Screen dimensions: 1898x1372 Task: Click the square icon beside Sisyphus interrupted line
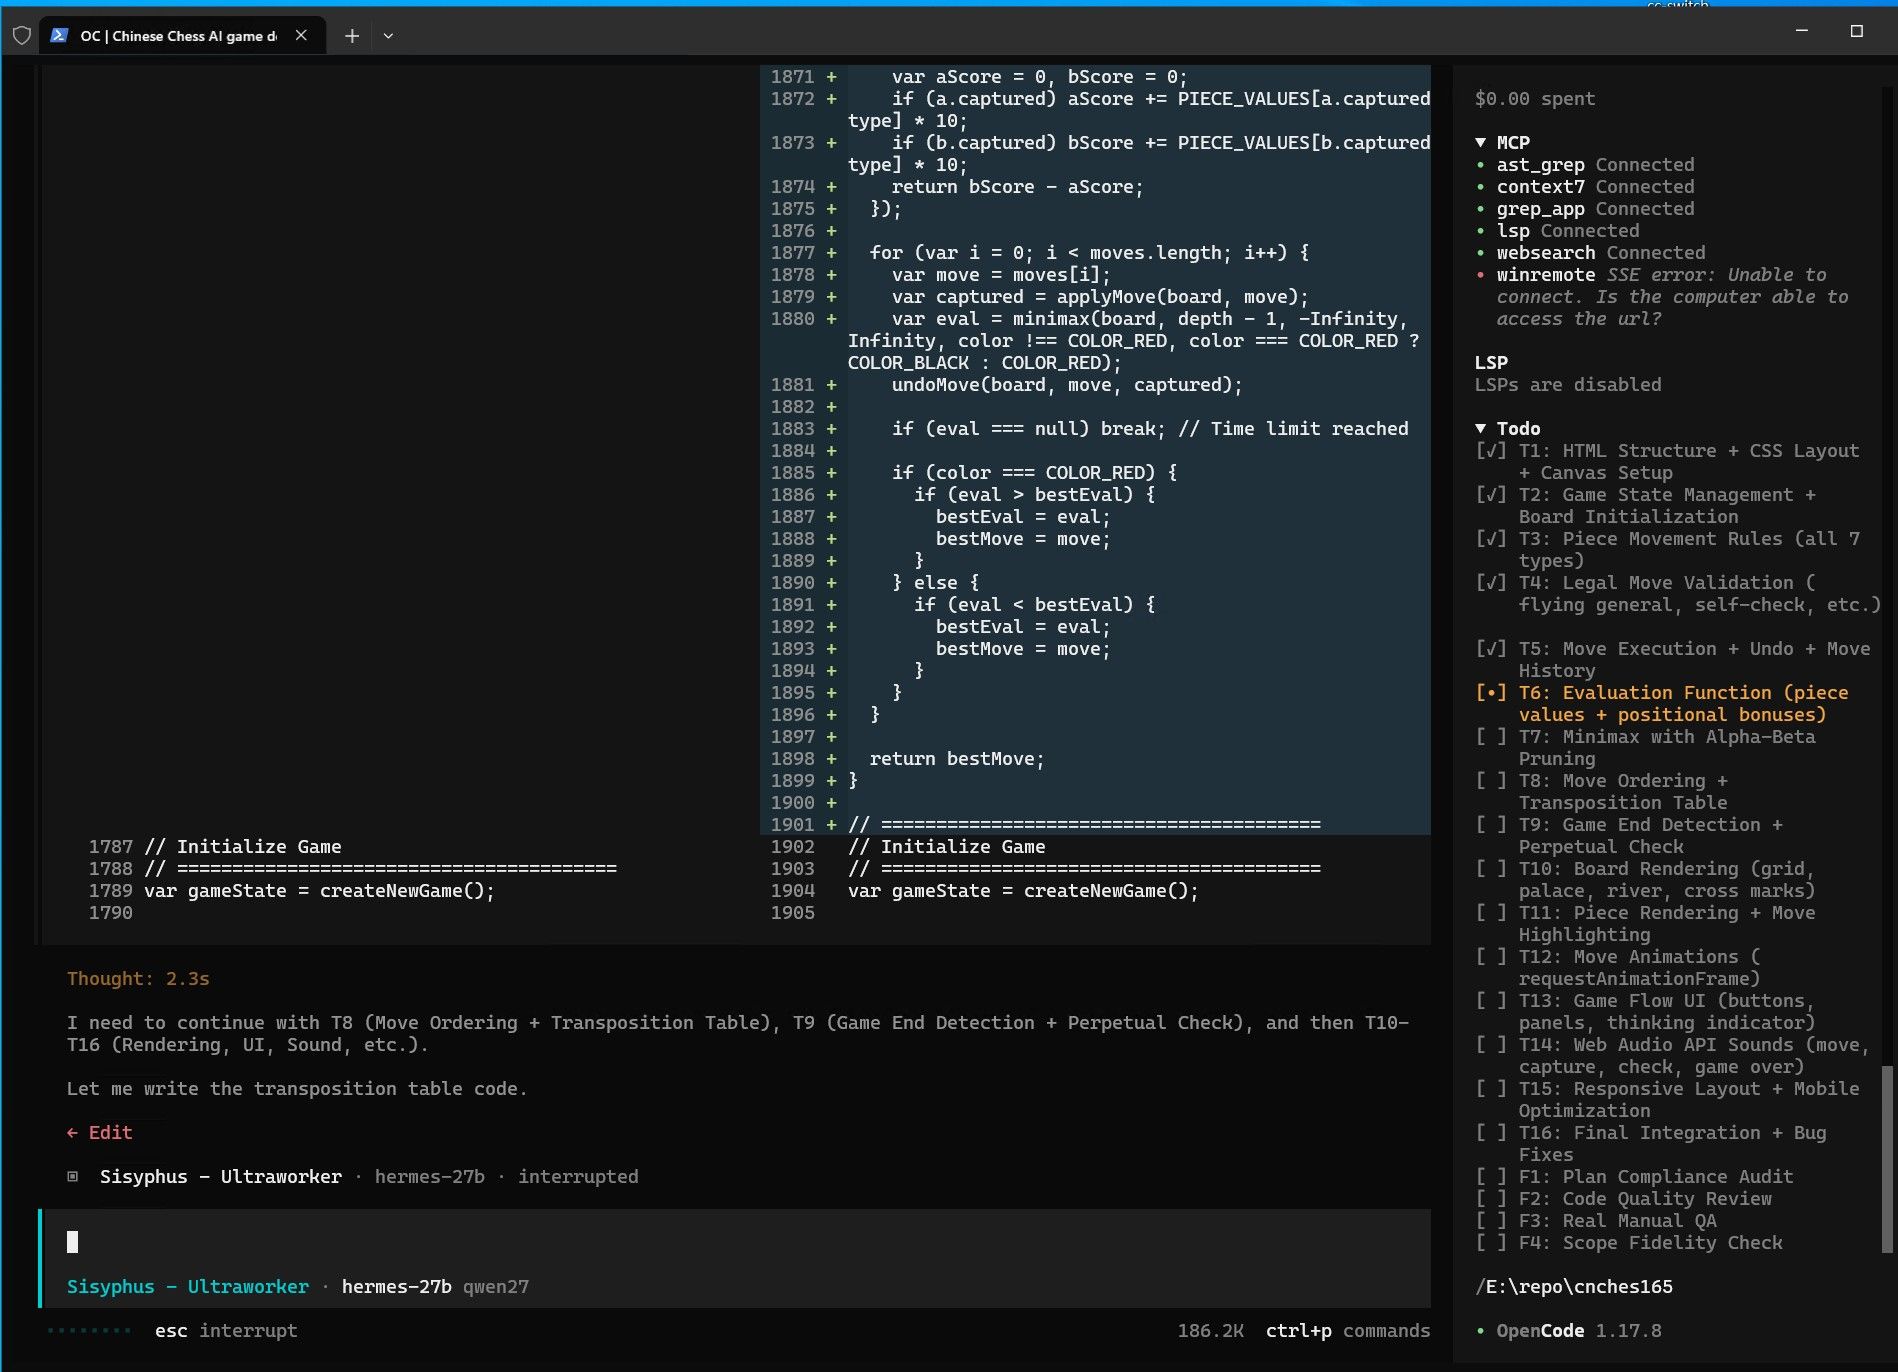click(x=73, y=1177)
